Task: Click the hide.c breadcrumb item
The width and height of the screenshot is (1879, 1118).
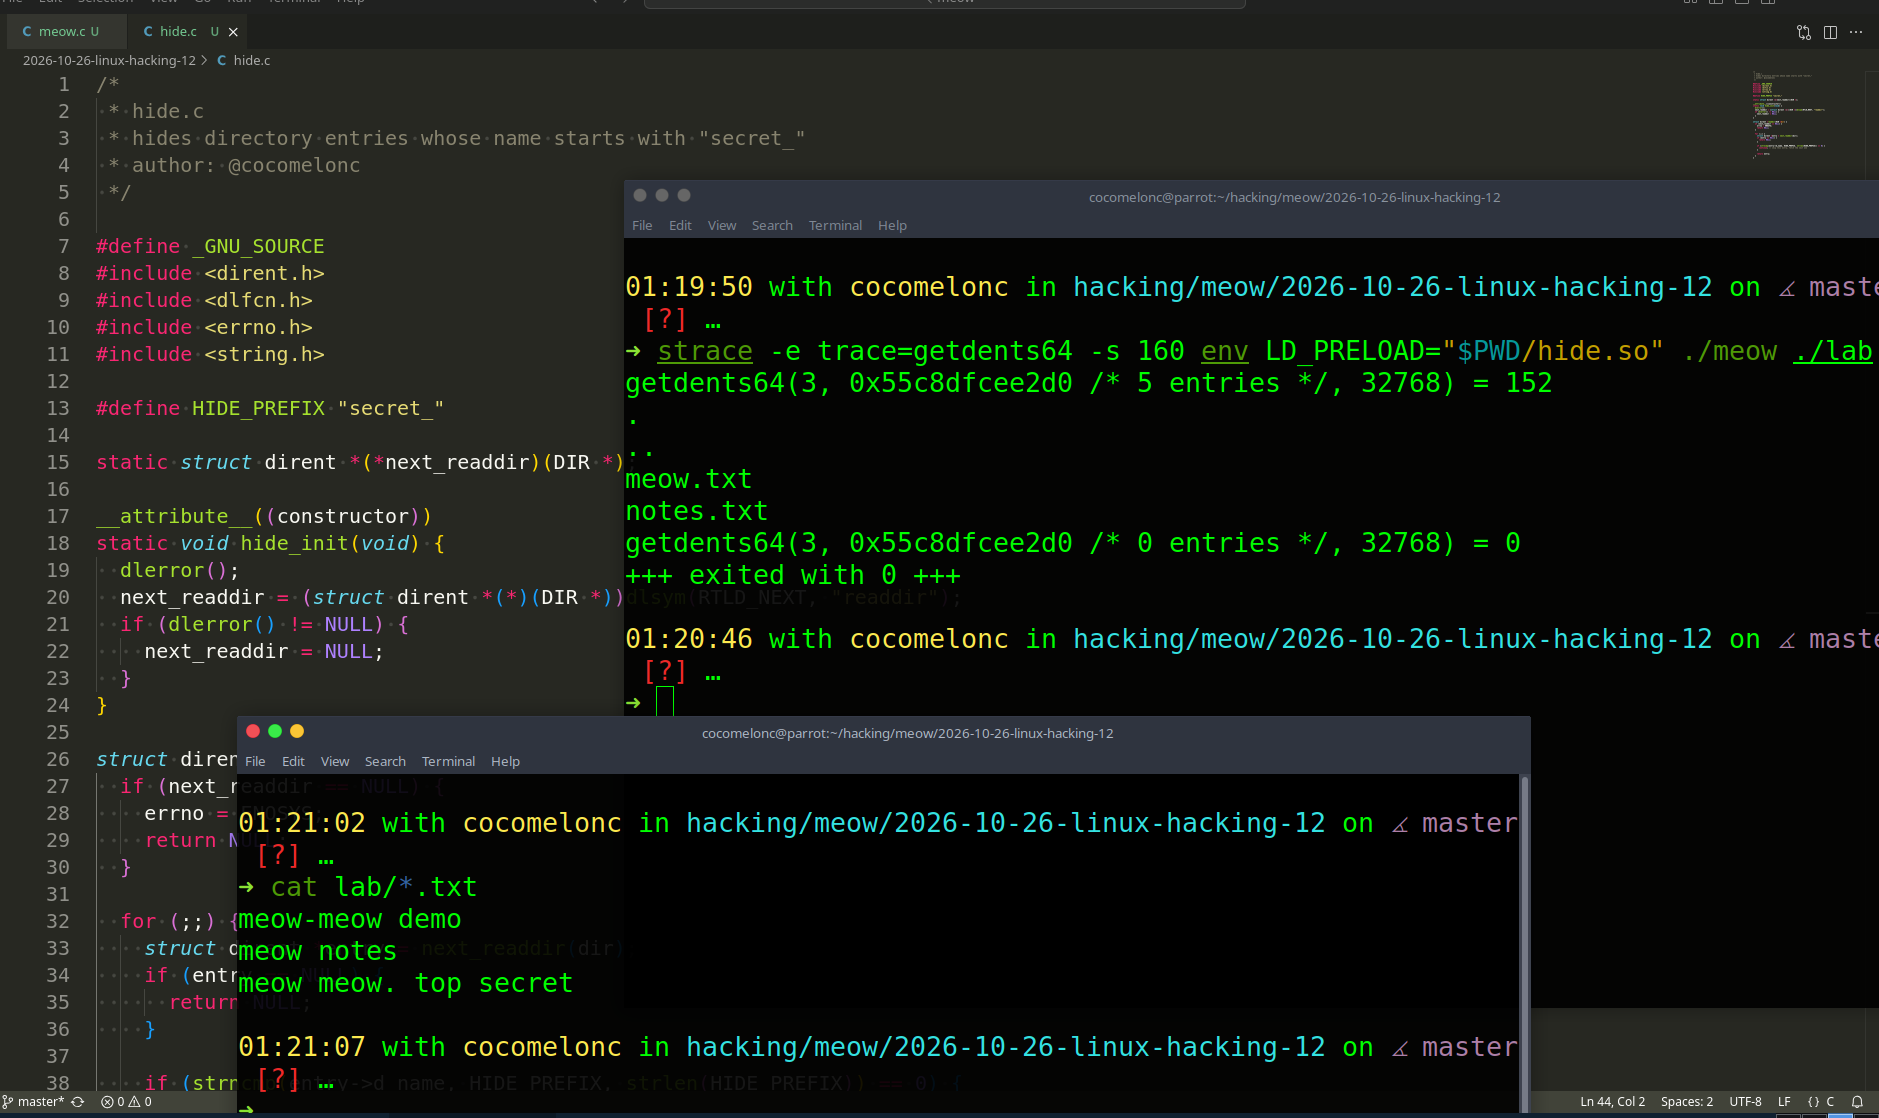Action: pyautogui.click(x=244, y=60)
